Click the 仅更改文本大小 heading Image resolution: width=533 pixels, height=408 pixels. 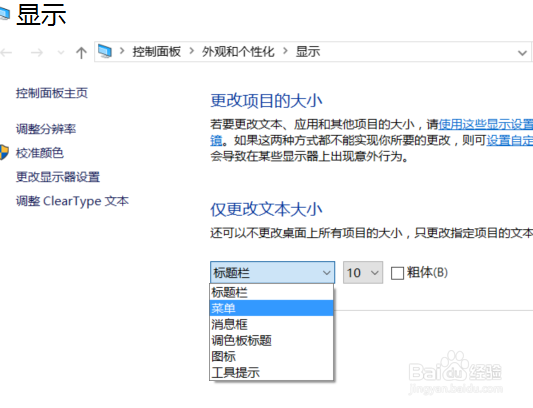click(266, 209)
